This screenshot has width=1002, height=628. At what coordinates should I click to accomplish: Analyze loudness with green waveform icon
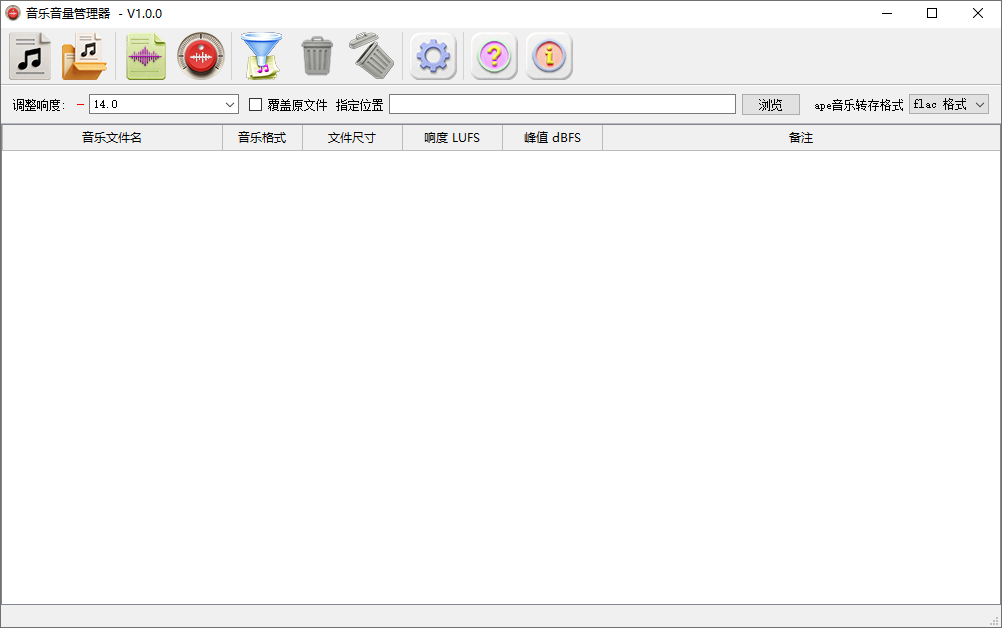[146, 56]
